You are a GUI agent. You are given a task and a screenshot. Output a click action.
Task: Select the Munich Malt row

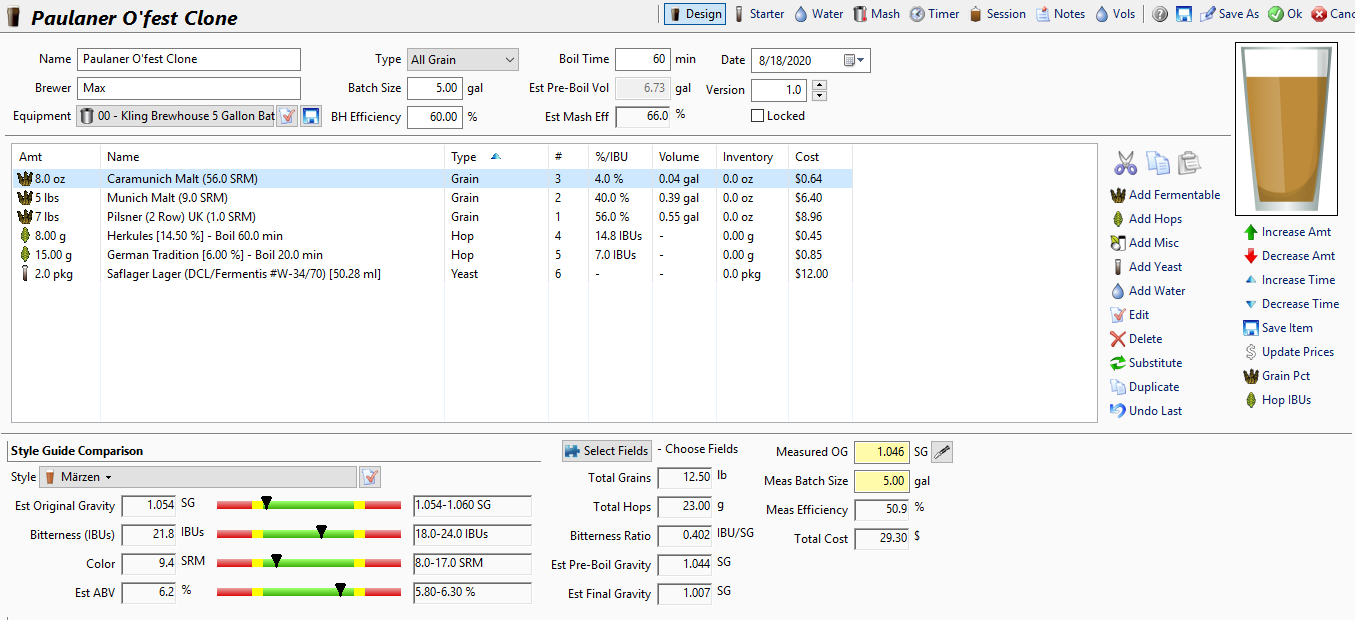pos(432,198)
